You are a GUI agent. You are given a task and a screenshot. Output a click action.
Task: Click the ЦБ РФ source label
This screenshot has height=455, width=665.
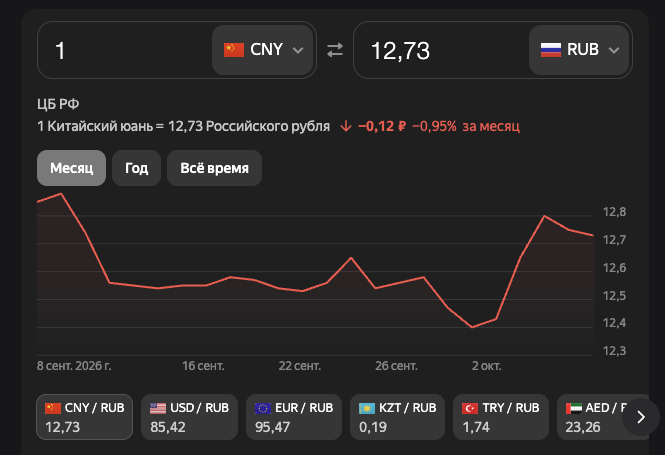click(x=58, y=104)
